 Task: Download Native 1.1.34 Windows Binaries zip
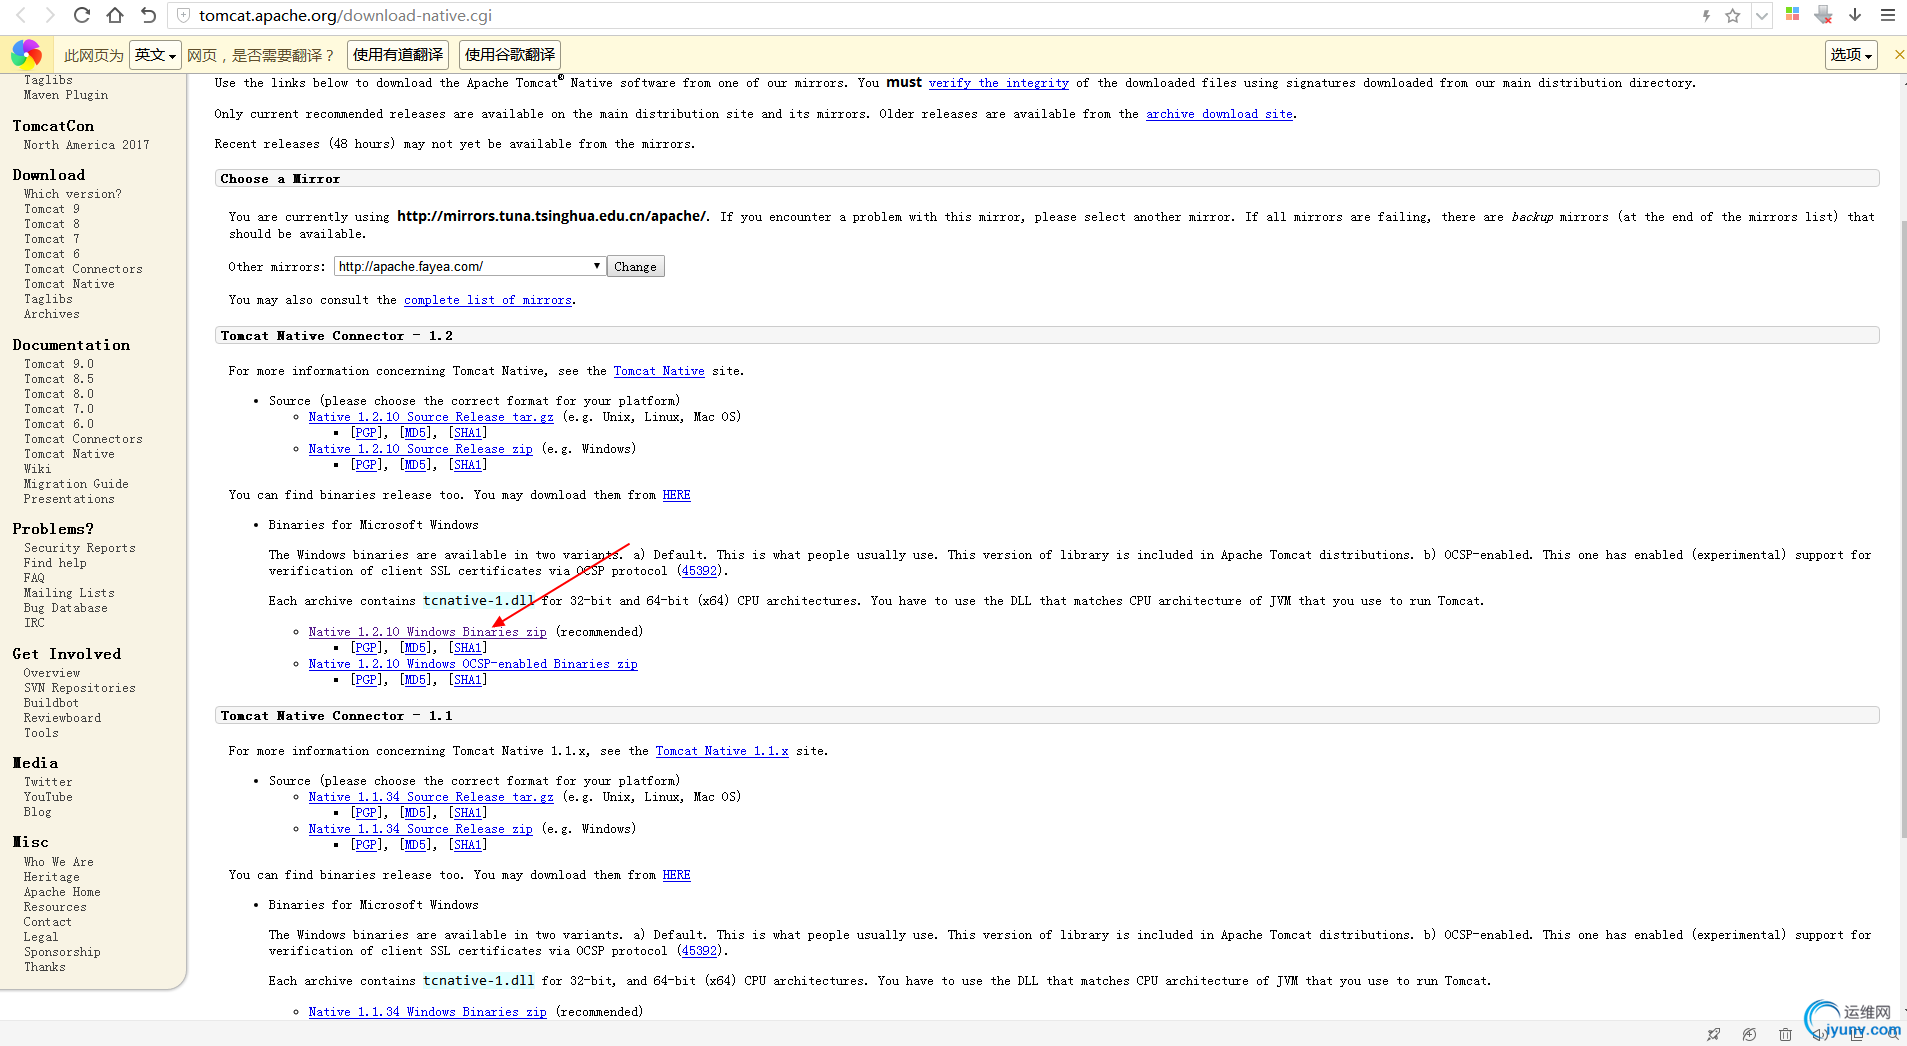427,1012
